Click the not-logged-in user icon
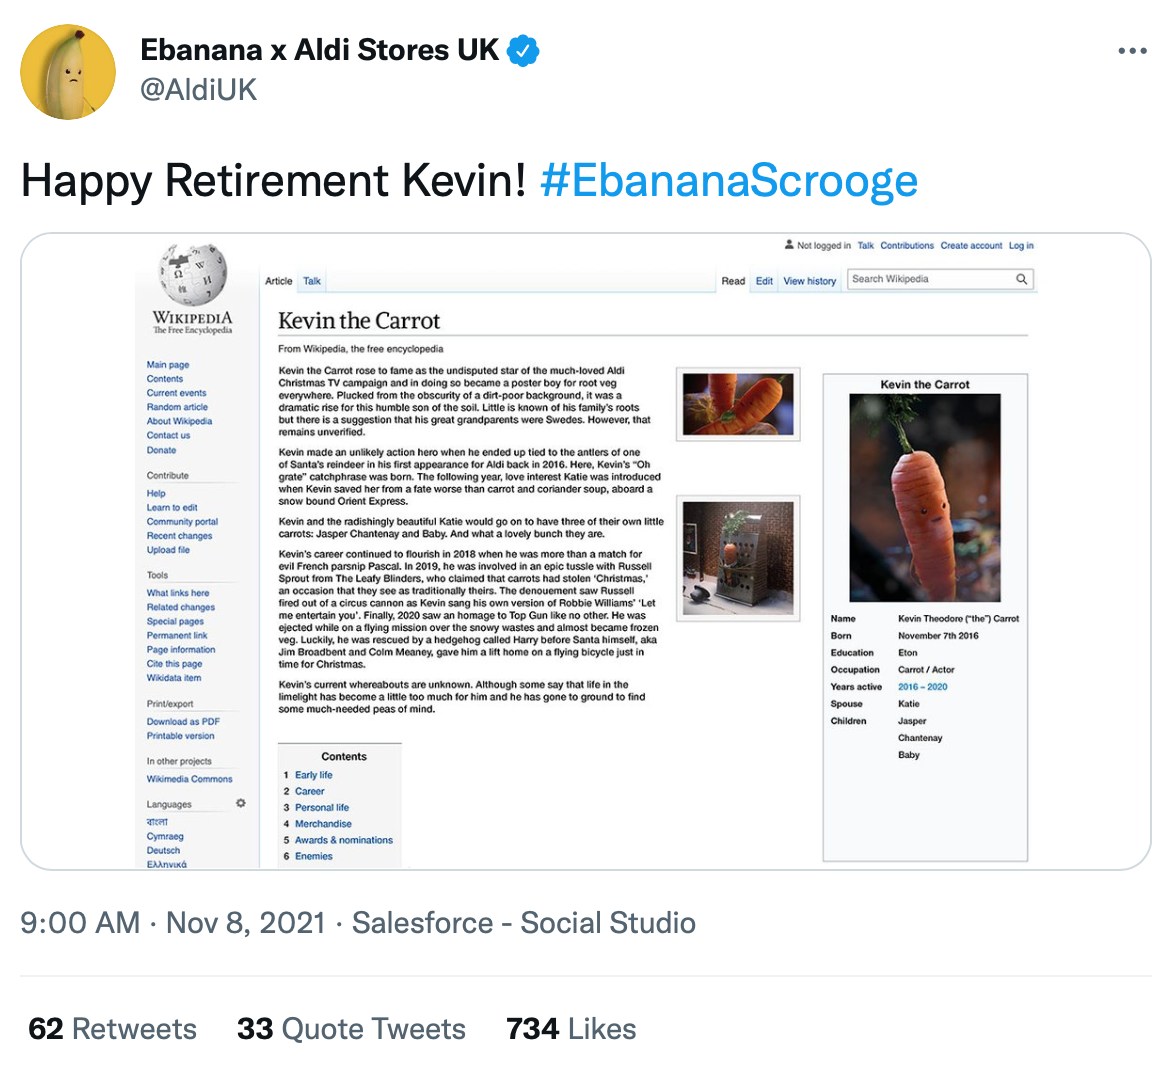The height and width of the screenshot is (1066, 1176). 789,245
